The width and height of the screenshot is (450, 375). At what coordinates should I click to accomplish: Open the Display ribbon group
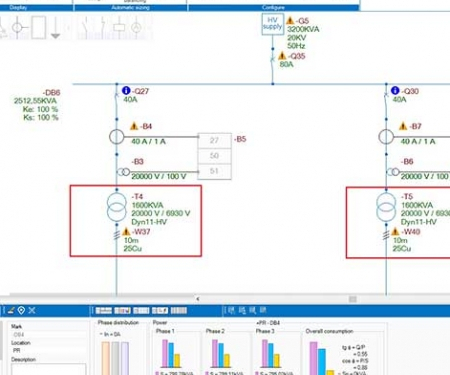pyautogui.click(x=18, y=7)
